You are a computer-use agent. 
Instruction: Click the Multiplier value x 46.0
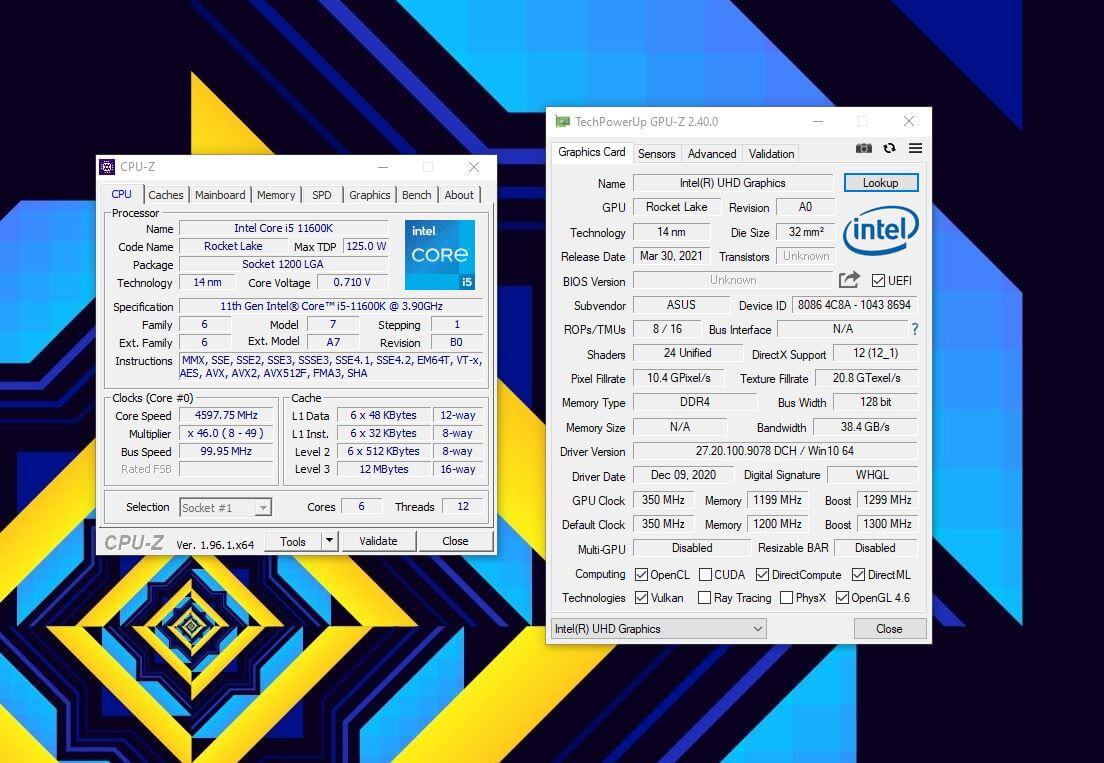click(226, 434)
